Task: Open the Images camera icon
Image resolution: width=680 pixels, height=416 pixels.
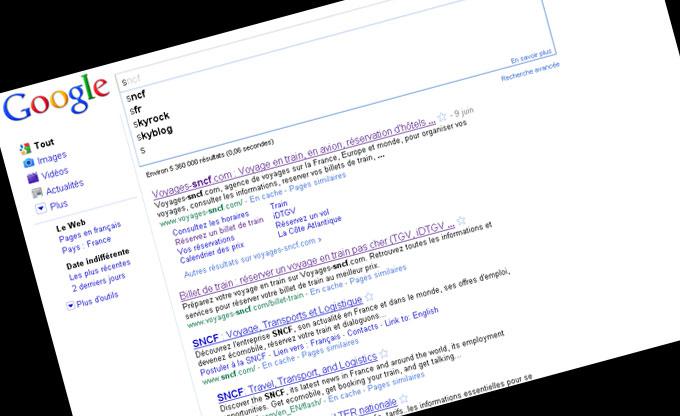Action: [x=29, y=163]
